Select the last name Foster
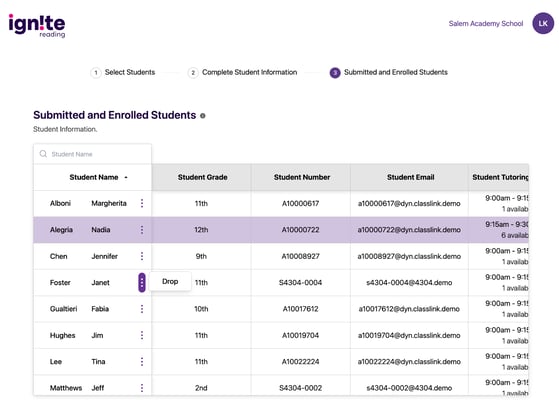 [60, 283]
